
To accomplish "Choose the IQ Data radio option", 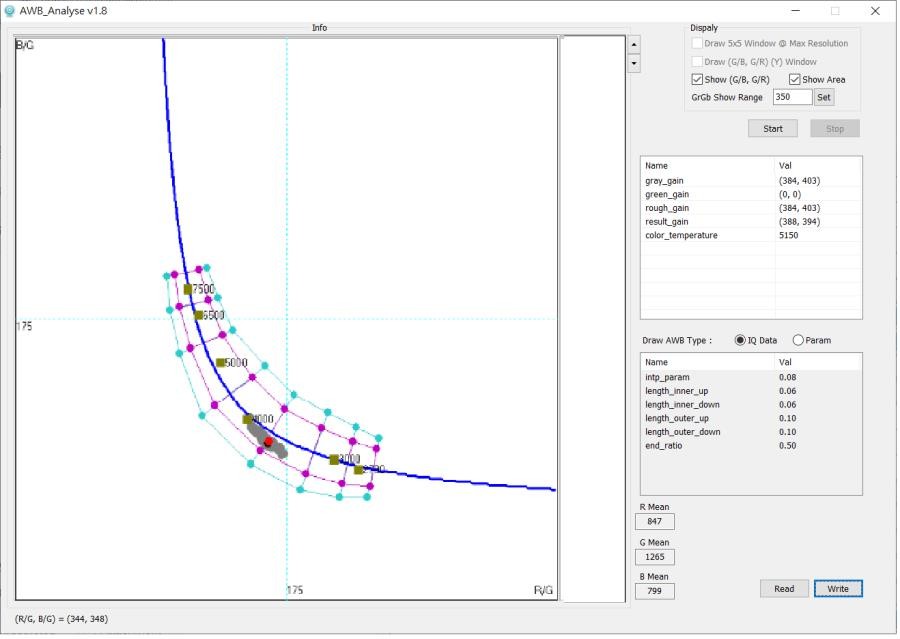I will pyautogui.click(x=740, y=340).
